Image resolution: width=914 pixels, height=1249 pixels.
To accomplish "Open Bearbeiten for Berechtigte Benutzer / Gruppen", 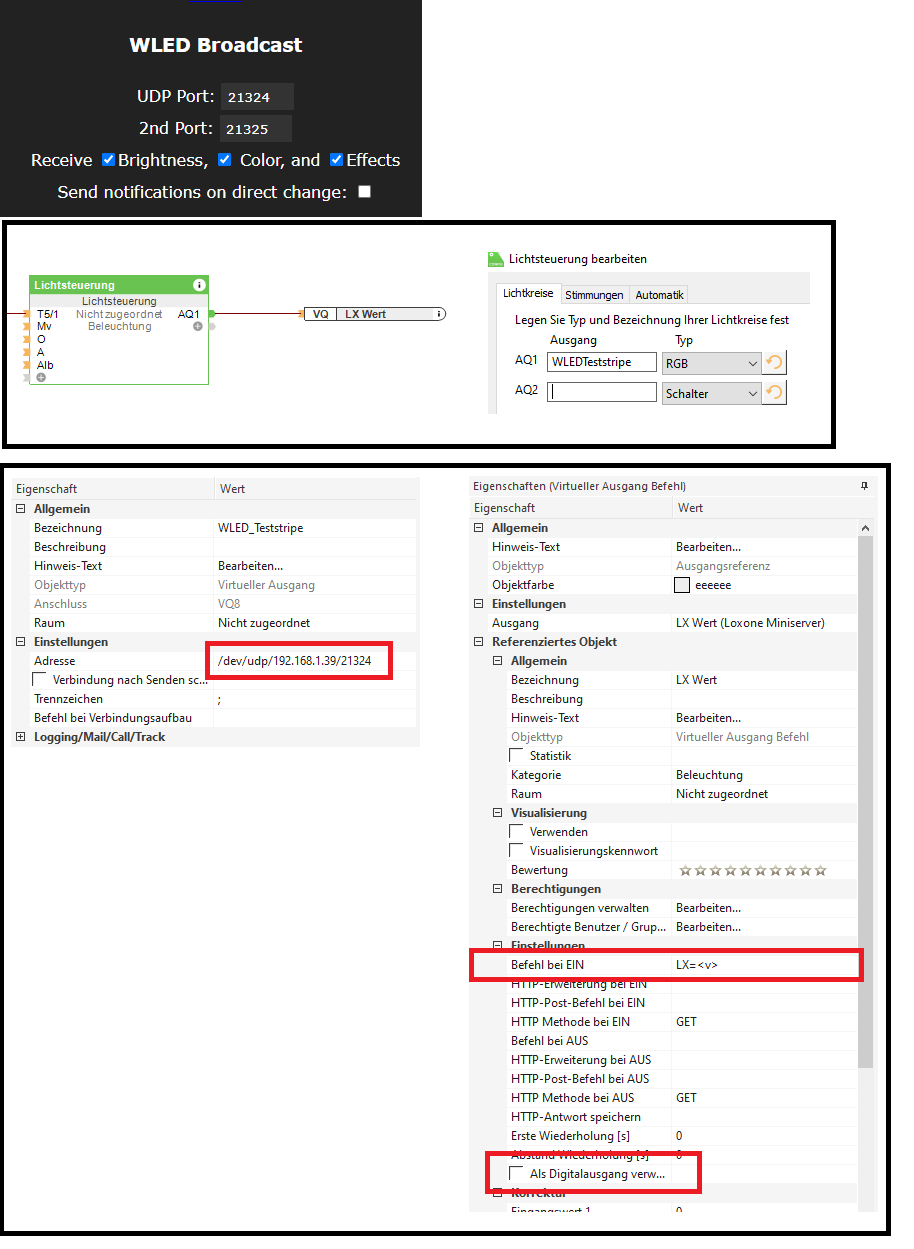I will click(708, 927).
